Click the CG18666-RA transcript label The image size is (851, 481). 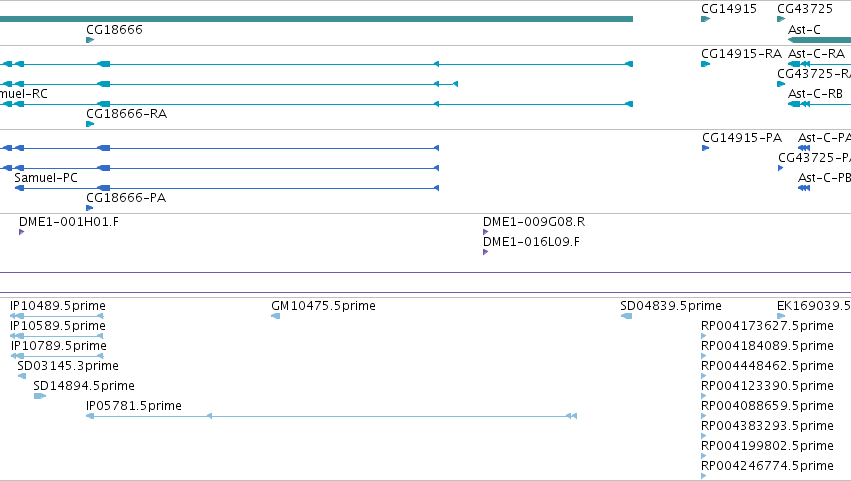(126, 113)
